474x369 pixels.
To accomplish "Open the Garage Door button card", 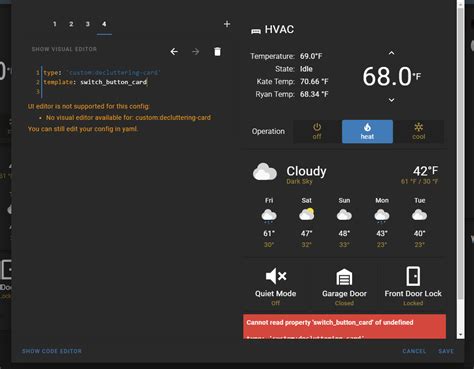I will coord(344,286).
